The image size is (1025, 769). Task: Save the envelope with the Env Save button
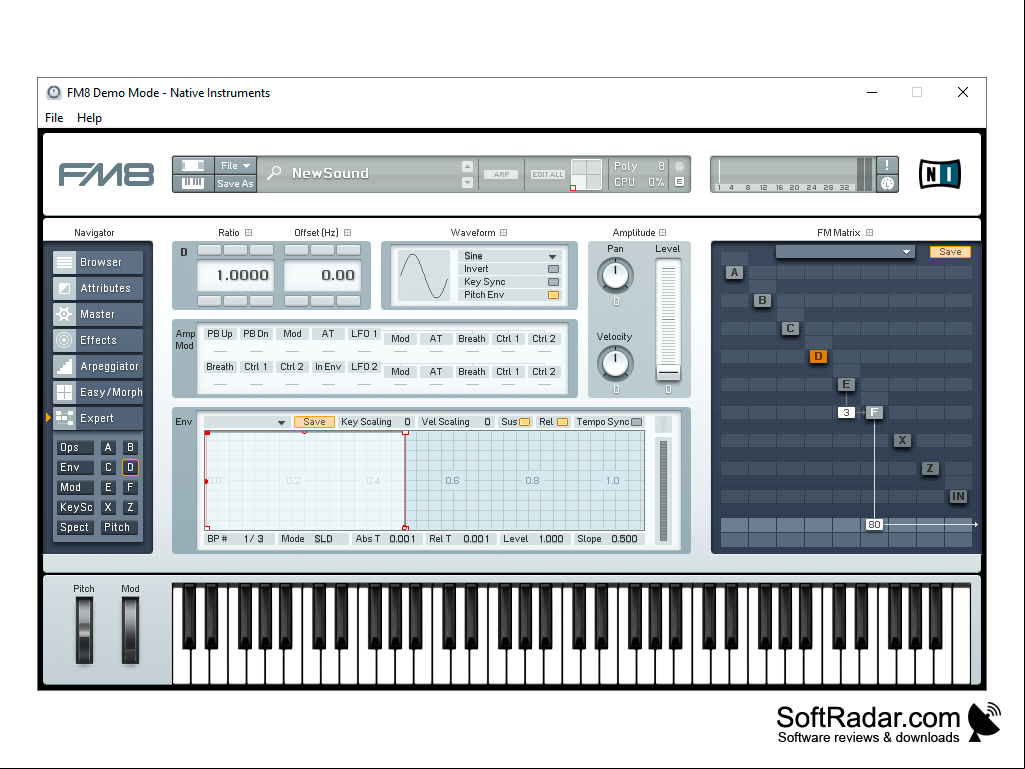point(314,422)
